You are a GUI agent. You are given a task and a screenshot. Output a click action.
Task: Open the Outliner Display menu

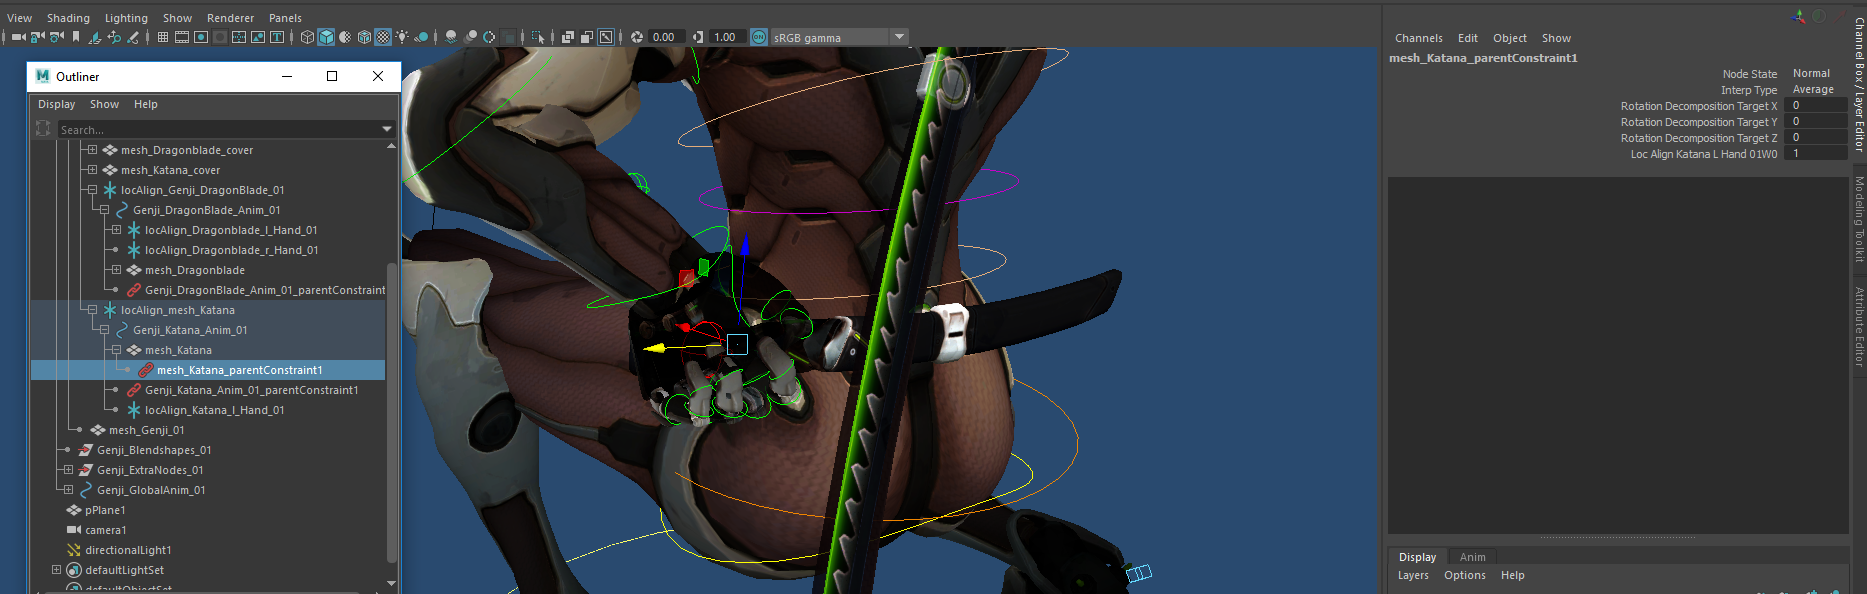[57, 104]
